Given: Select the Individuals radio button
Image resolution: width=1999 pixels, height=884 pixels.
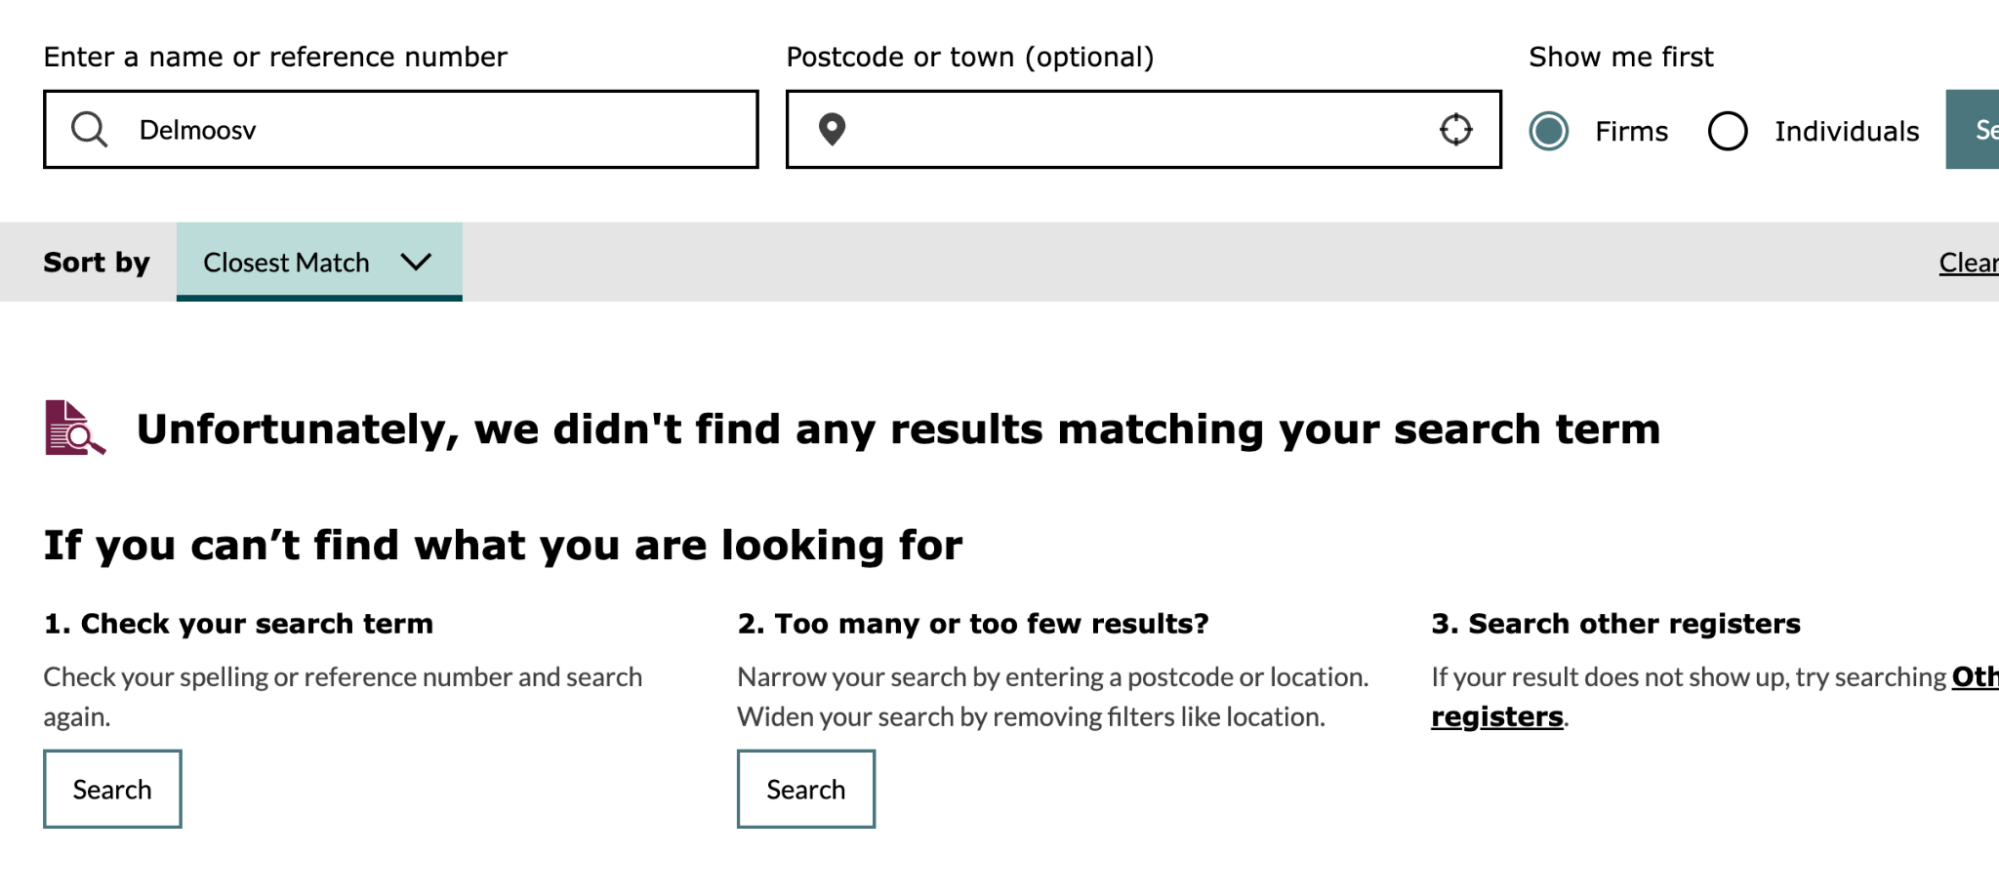Looking at the screenshot, I should click(x=1728, y=131).
